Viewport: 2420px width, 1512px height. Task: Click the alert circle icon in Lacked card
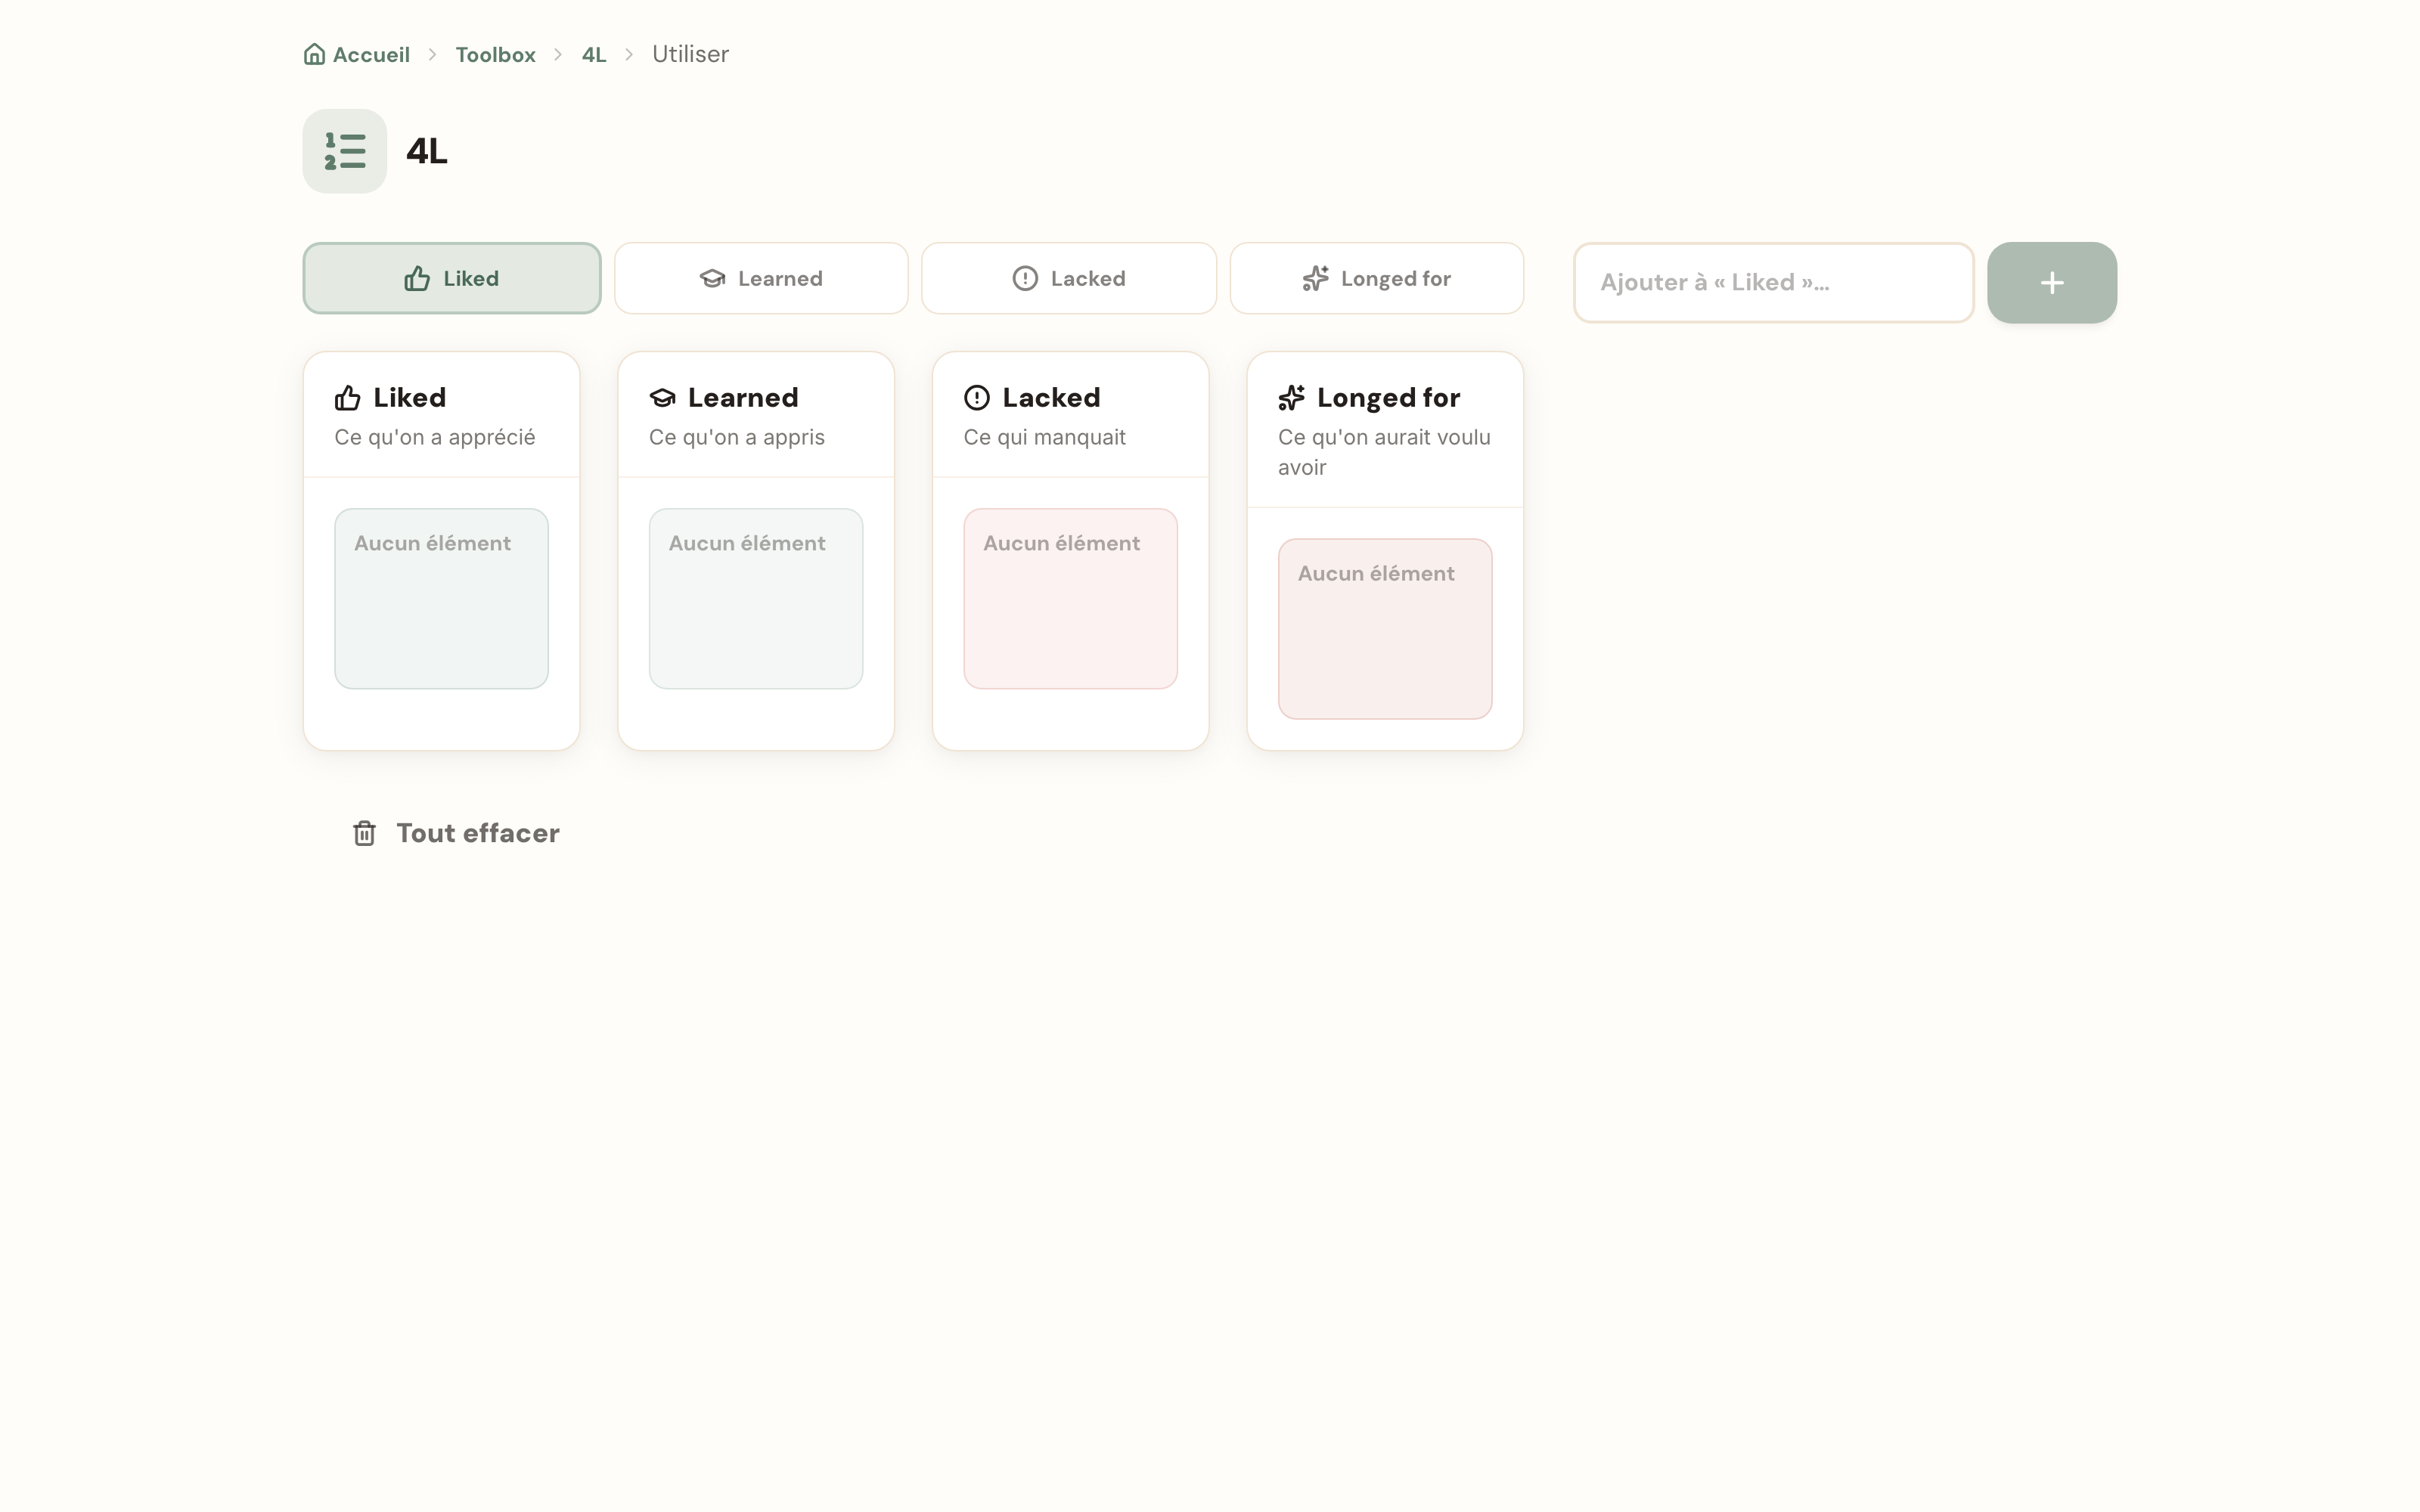pos(977,398)
